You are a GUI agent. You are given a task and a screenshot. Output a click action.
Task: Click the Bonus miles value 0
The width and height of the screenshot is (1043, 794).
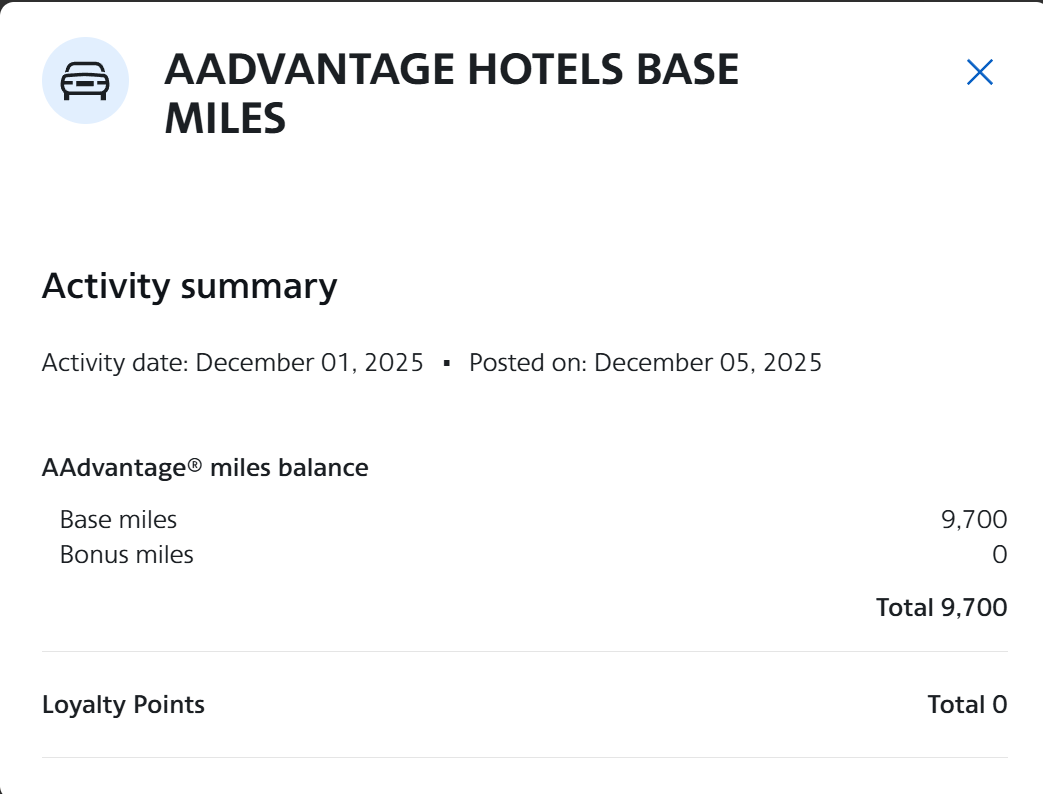[x=999, y=554]
